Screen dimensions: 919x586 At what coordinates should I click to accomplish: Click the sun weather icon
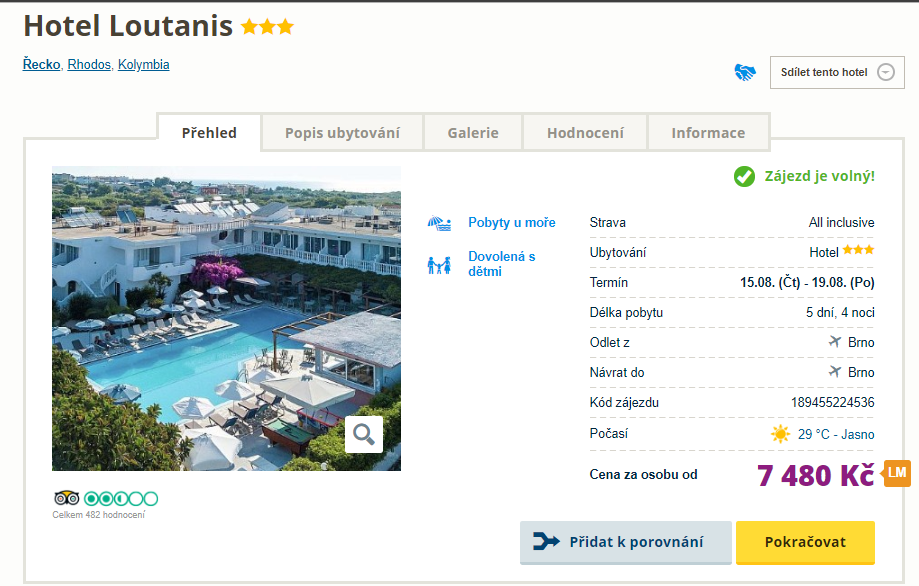pyautogui.click(x=780, y=434)
